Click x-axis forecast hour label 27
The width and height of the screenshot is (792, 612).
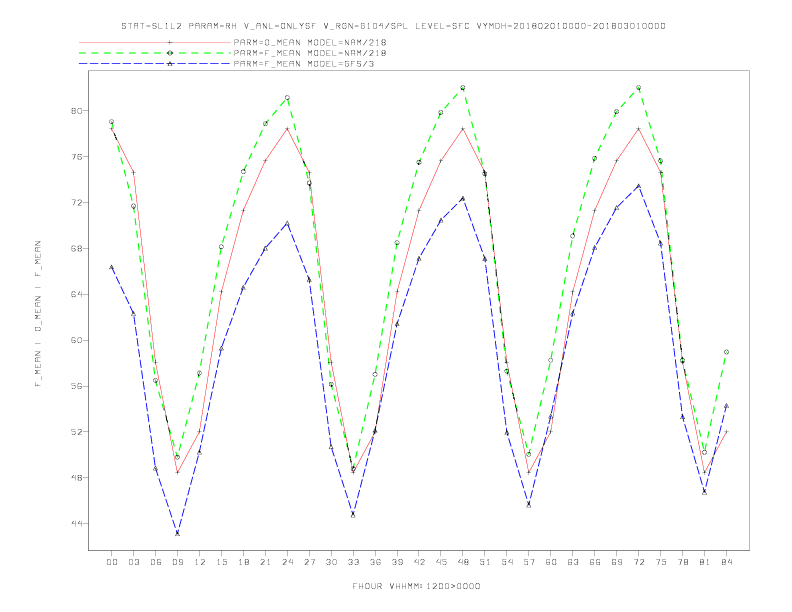point(309,562)
